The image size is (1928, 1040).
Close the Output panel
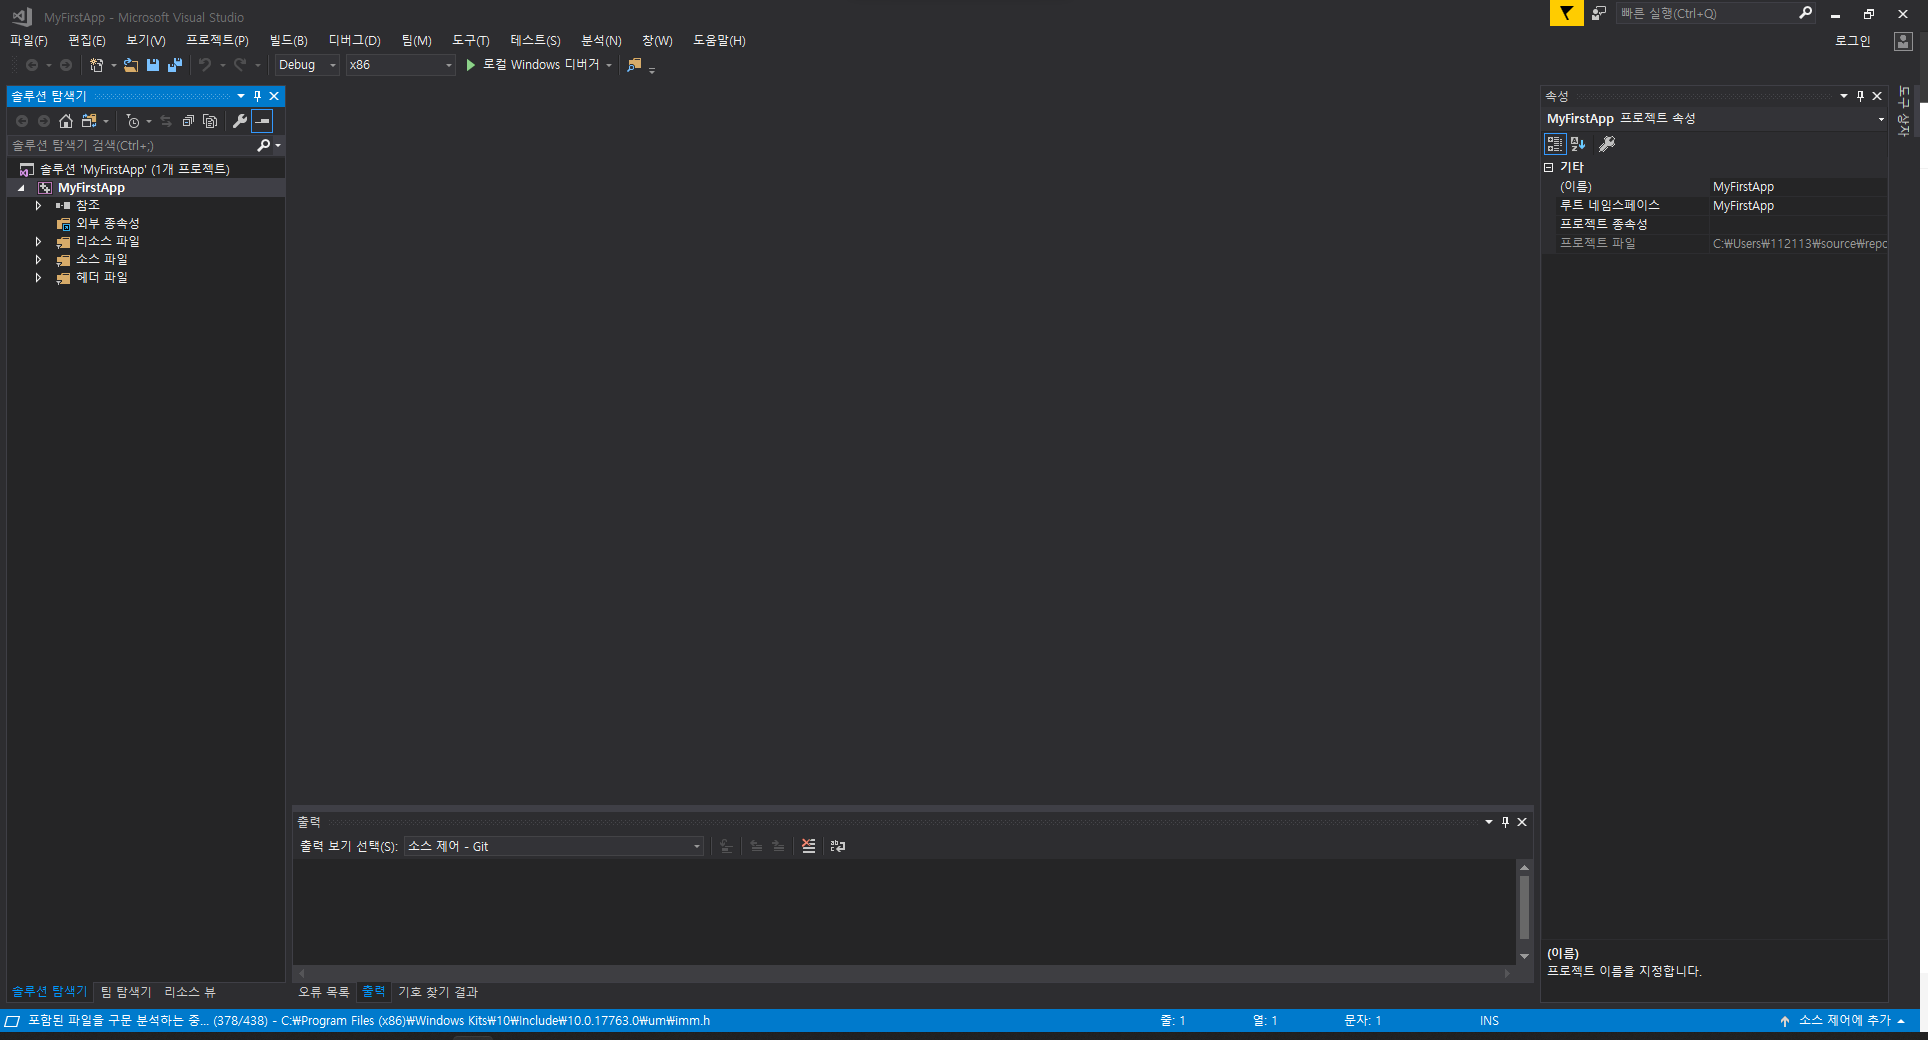1522,822
